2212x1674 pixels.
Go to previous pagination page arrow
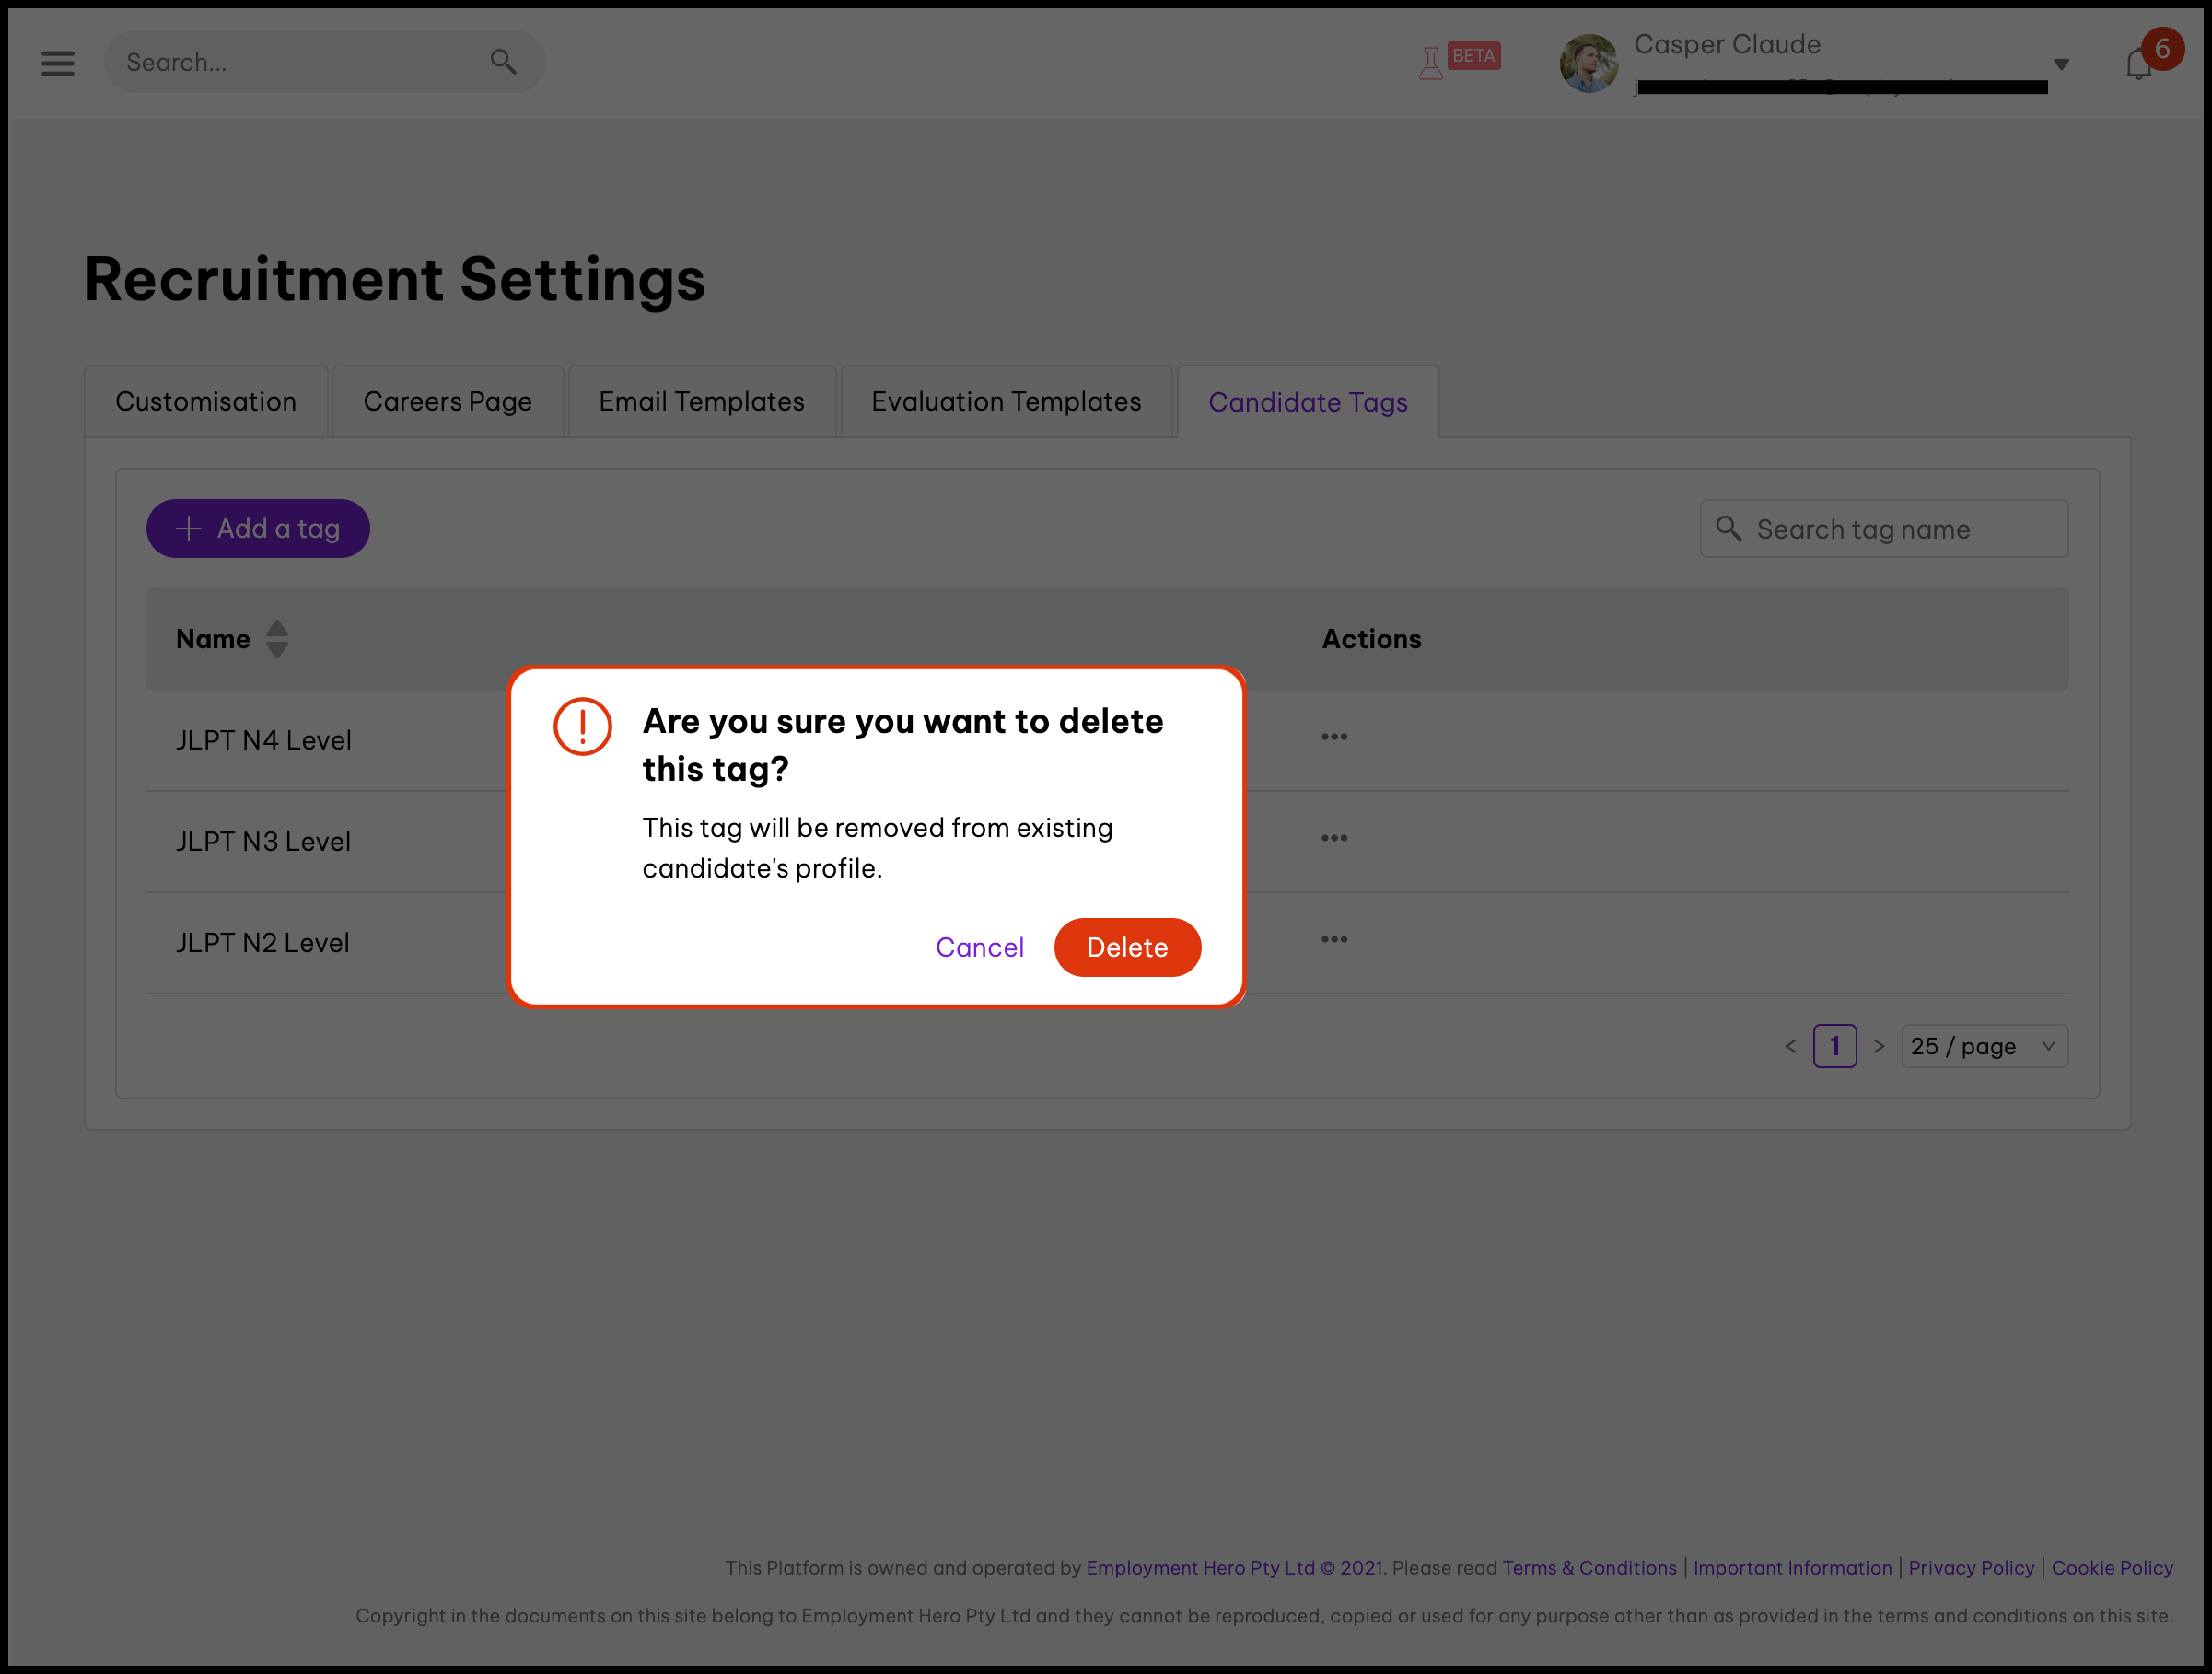coord(1791,1047)
